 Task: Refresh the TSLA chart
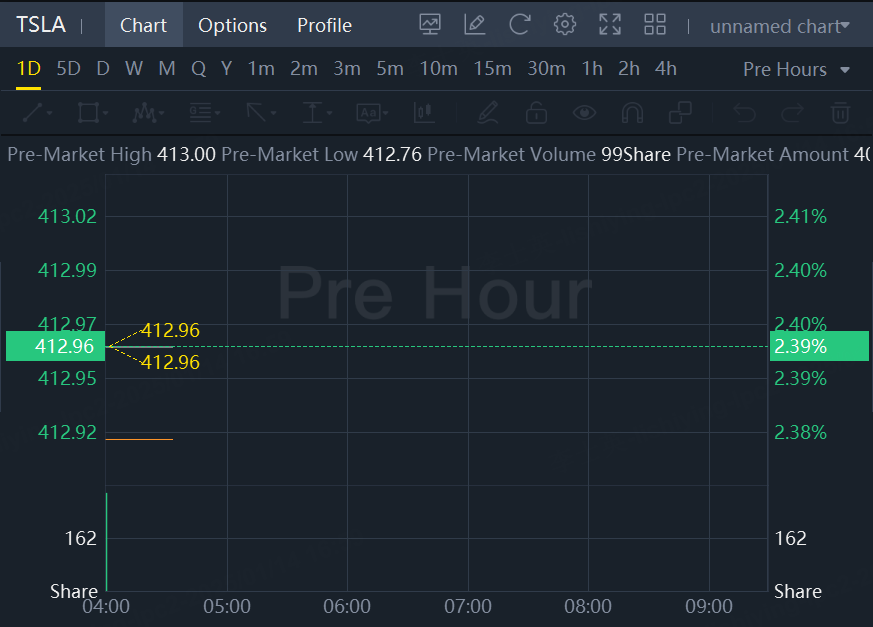coord(520,25)
